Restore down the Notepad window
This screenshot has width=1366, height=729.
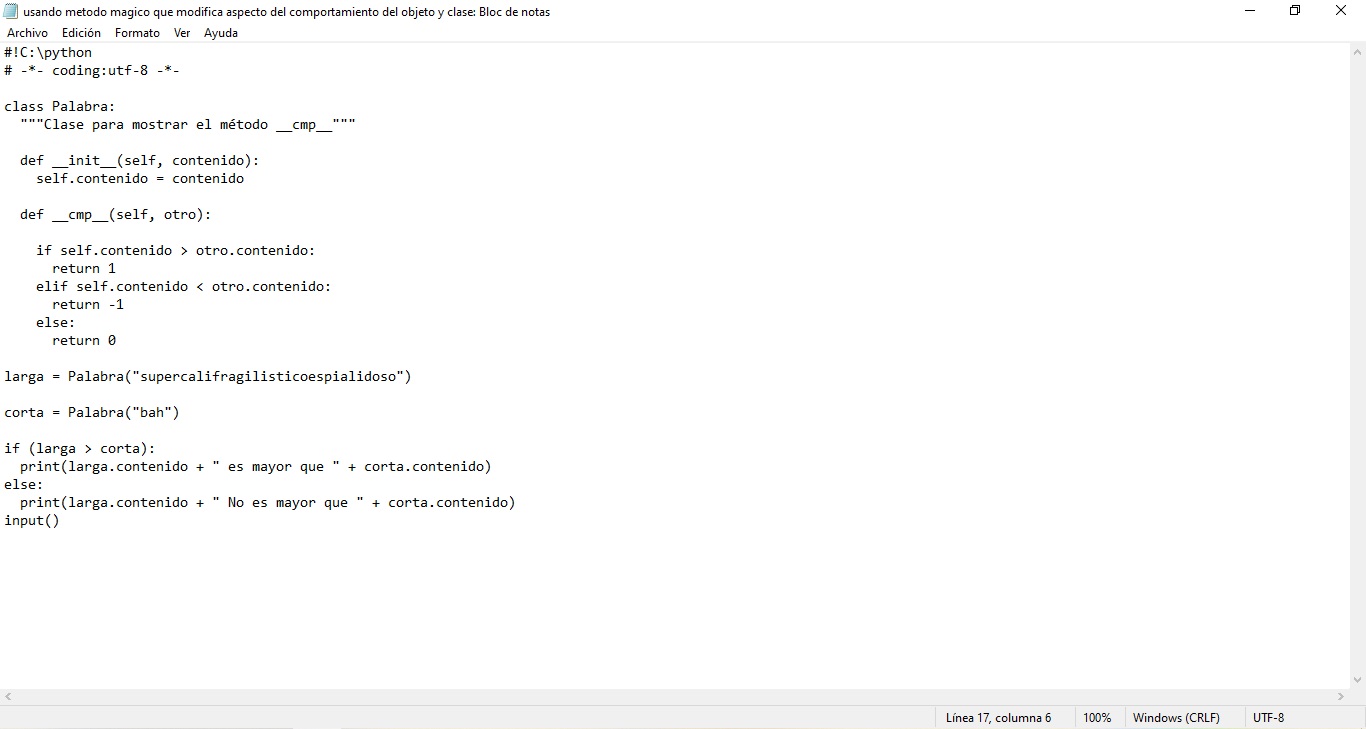click(1295, 11)
